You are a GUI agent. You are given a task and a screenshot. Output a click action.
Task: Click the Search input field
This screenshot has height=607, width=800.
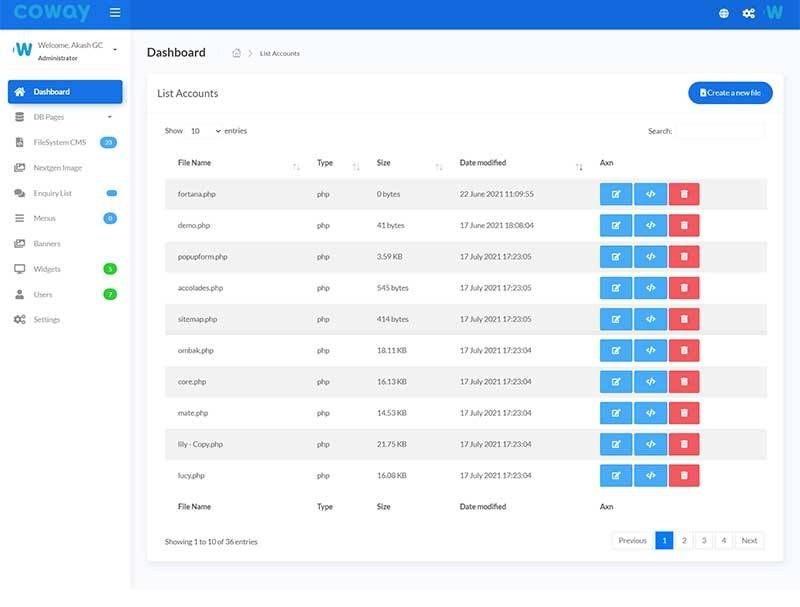point(719,131)
